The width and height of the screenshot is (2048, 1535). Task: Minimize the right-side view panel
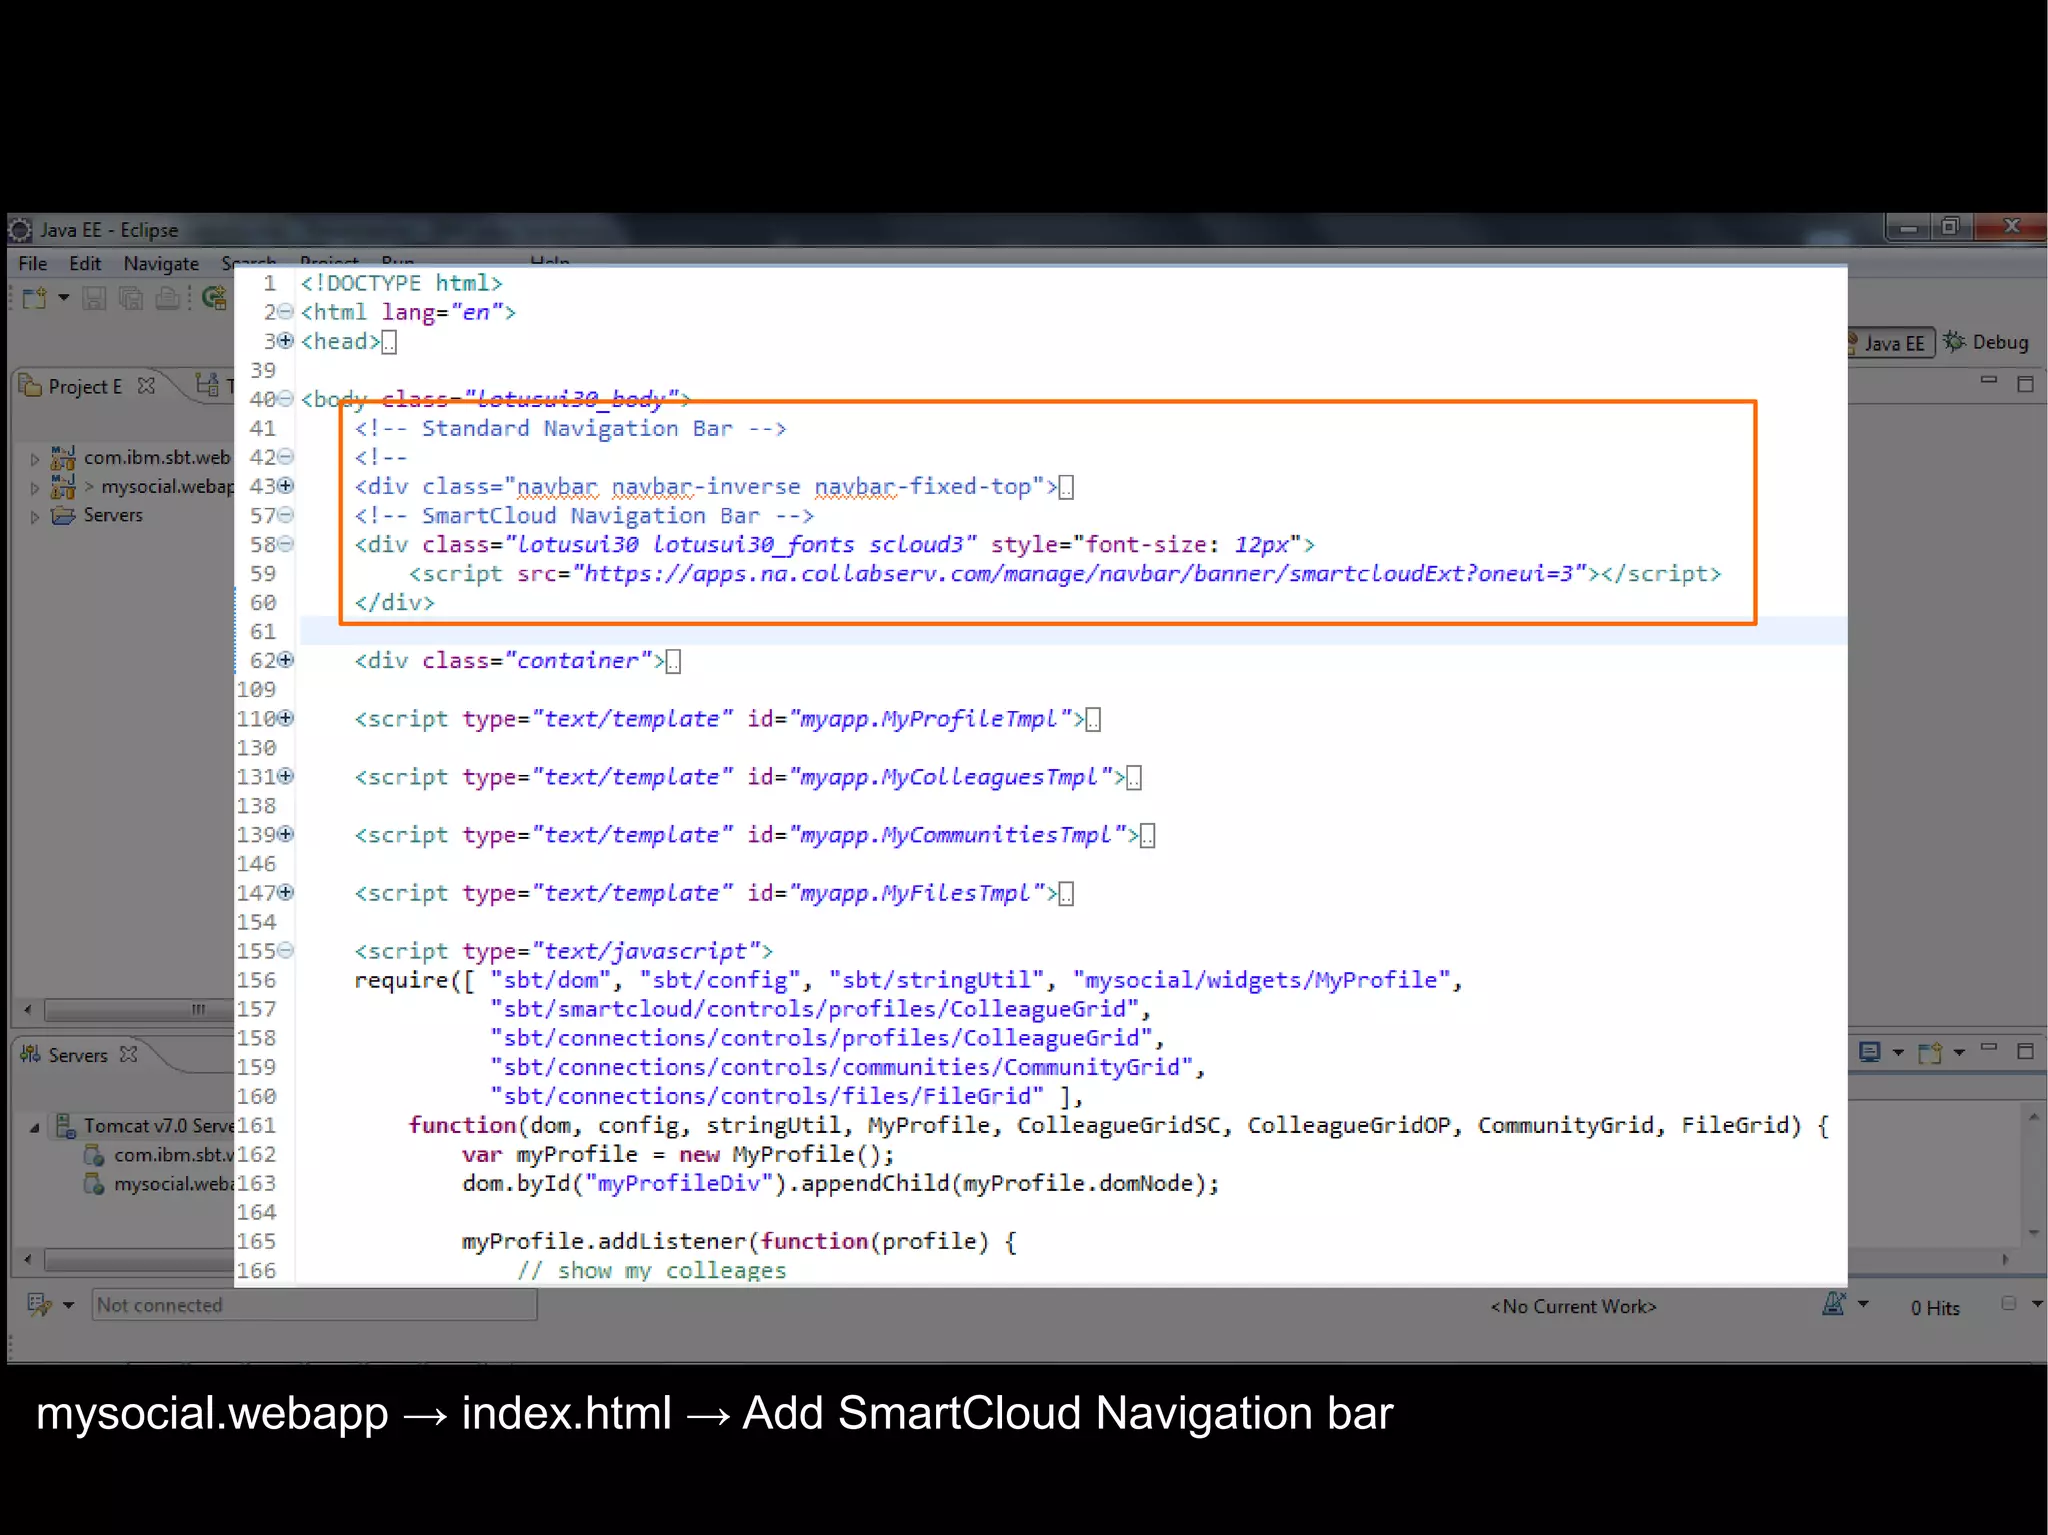point(1989,381)
